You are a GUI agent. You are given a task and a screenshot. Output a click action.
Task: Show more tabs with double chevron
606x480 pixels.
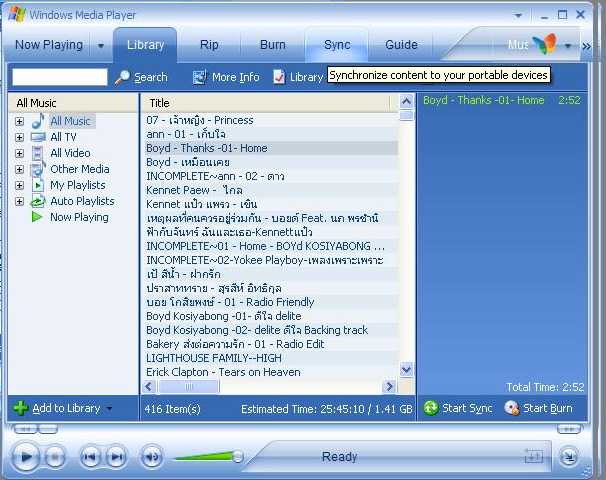tap(586, 46)
